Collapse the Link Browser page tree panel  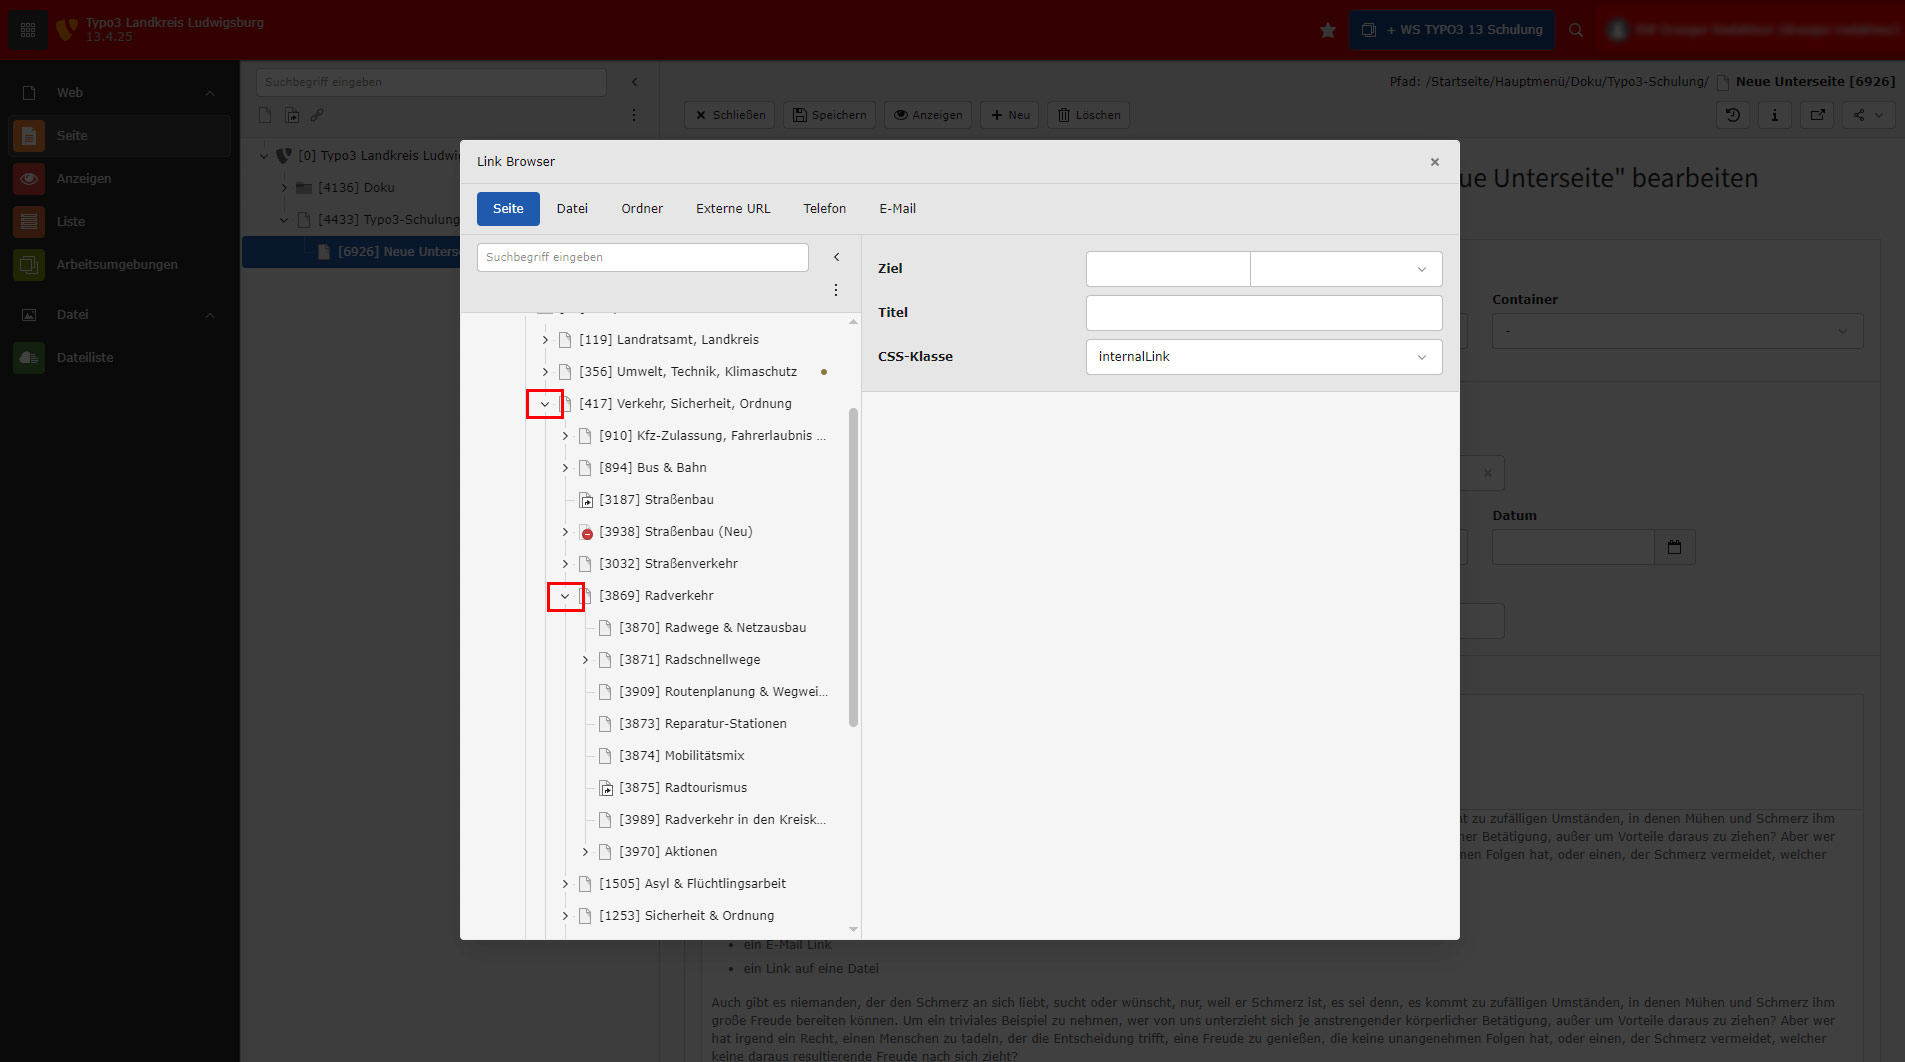(836, 257)
